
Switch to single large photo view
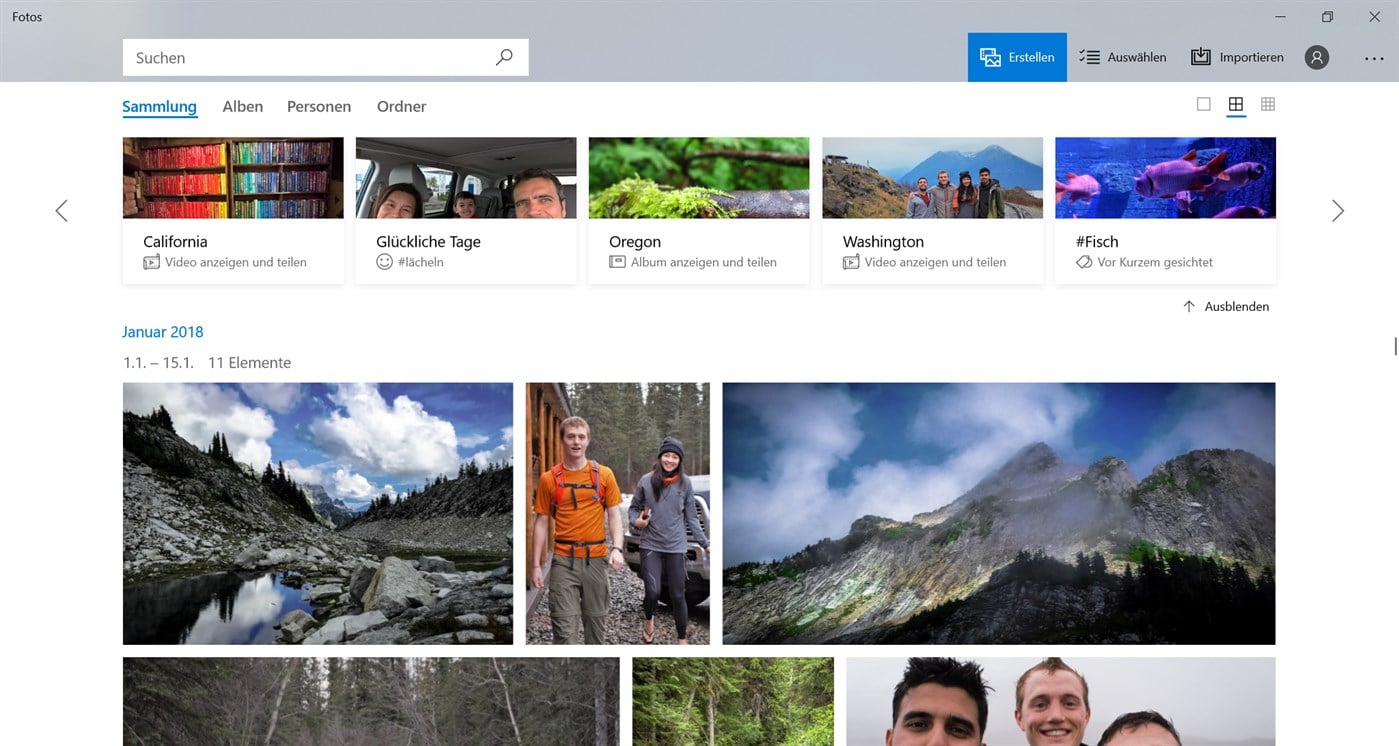point(1204,105)
